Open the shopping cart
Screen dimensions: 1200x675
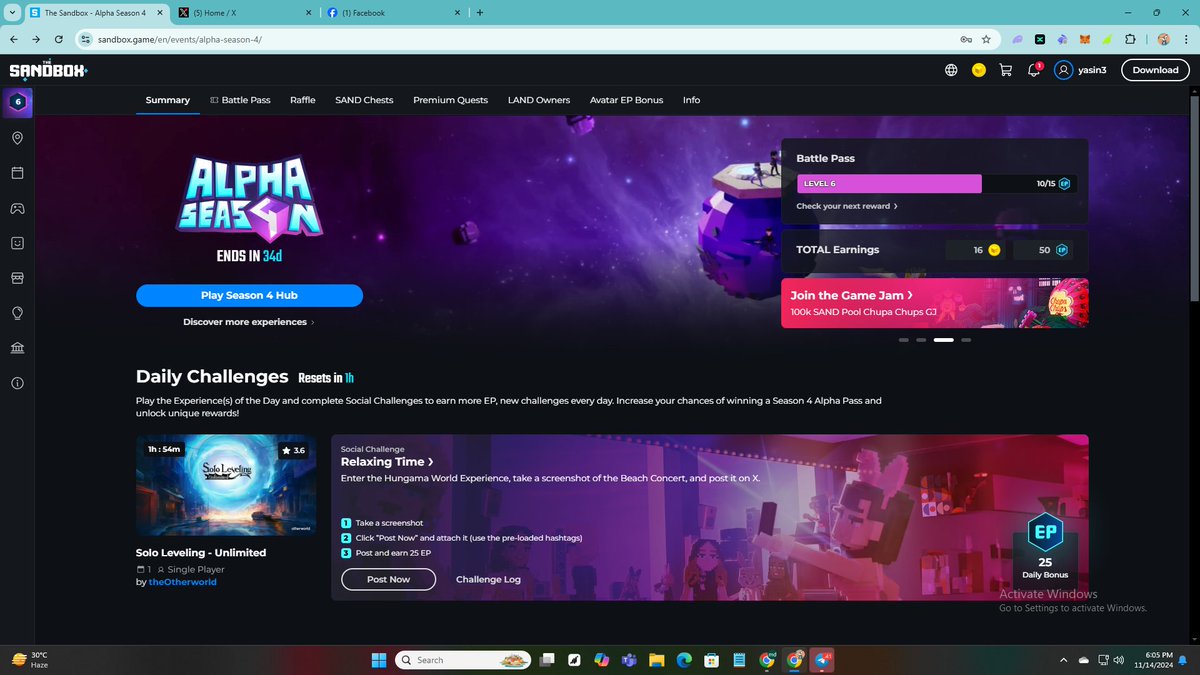pyautogui.click(x=1006, y=70)
